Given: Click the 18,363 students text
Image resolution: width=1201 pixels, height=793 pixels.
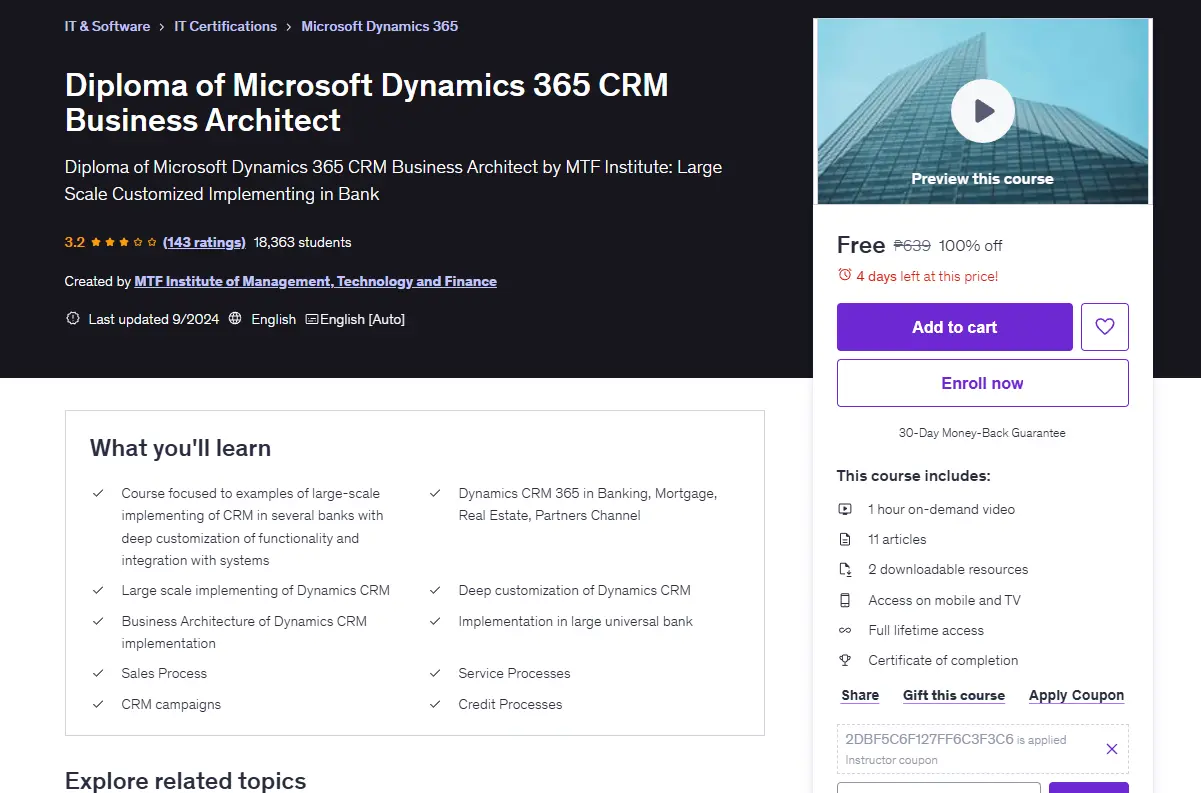Looking at the screenshot, I should (x=303, y=242).
